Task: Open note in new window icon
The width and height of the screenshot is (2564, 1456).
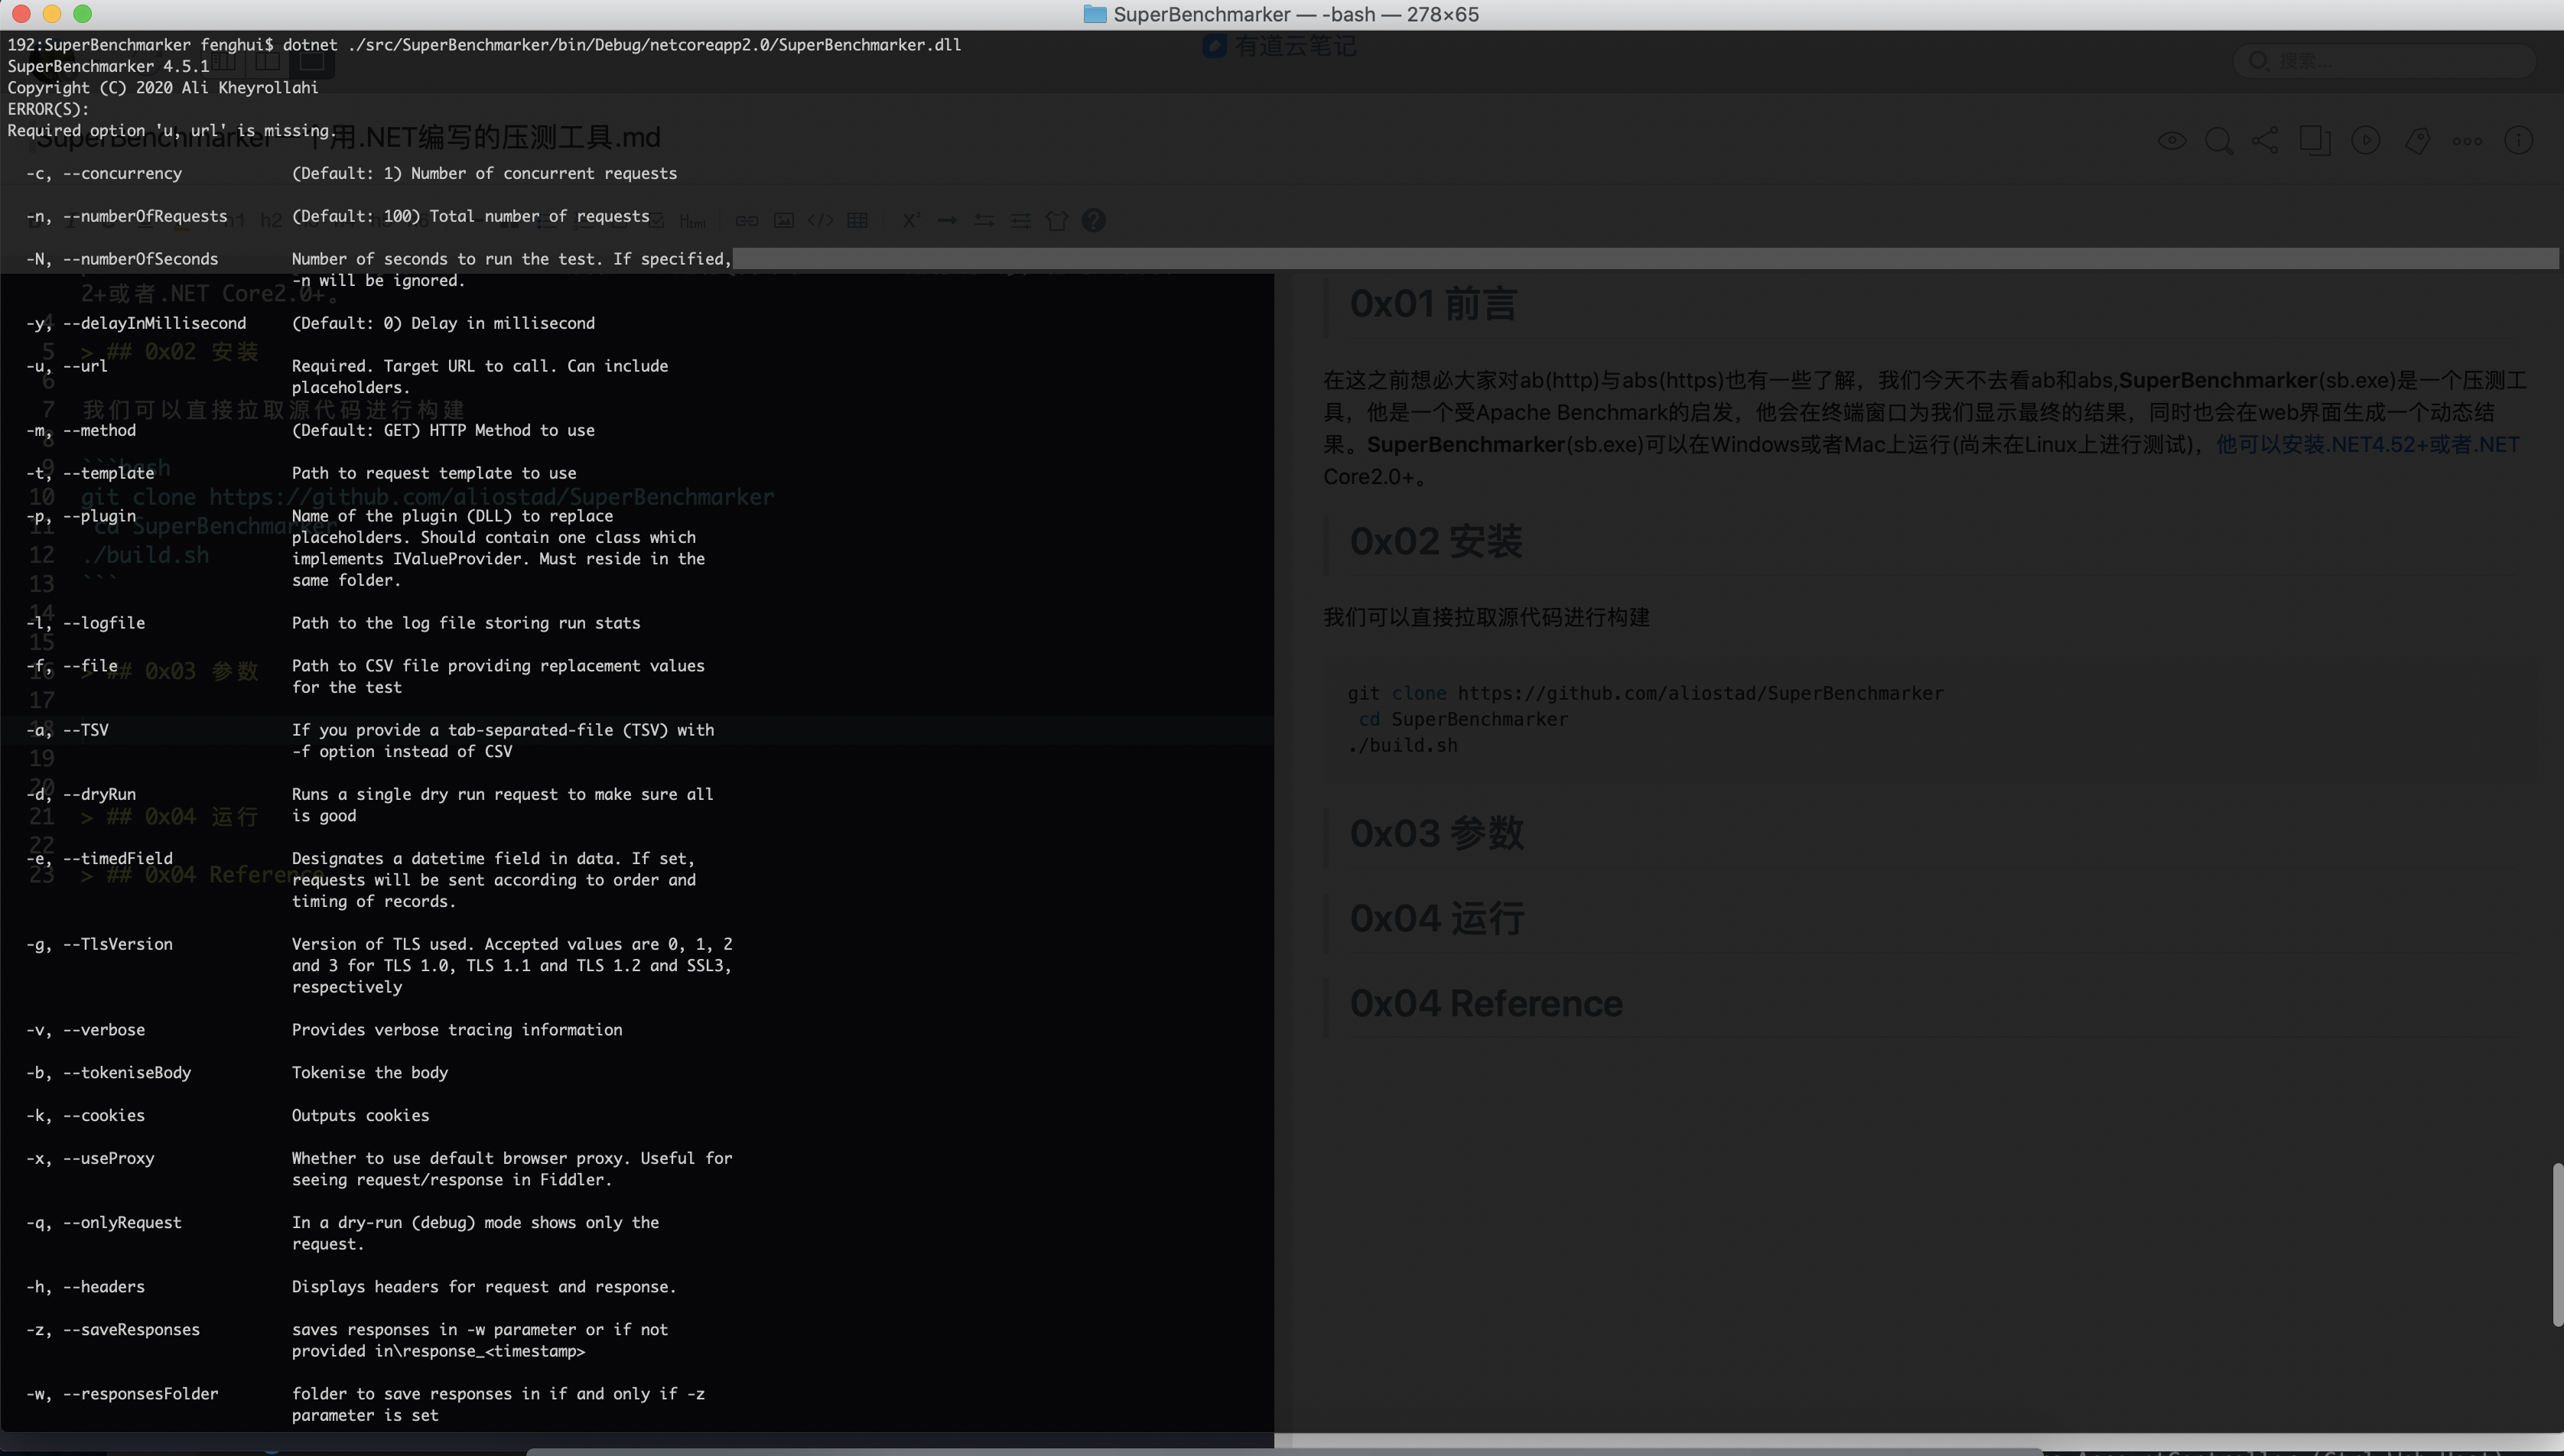Action: pyautogui.click(x=2314, y=140)
